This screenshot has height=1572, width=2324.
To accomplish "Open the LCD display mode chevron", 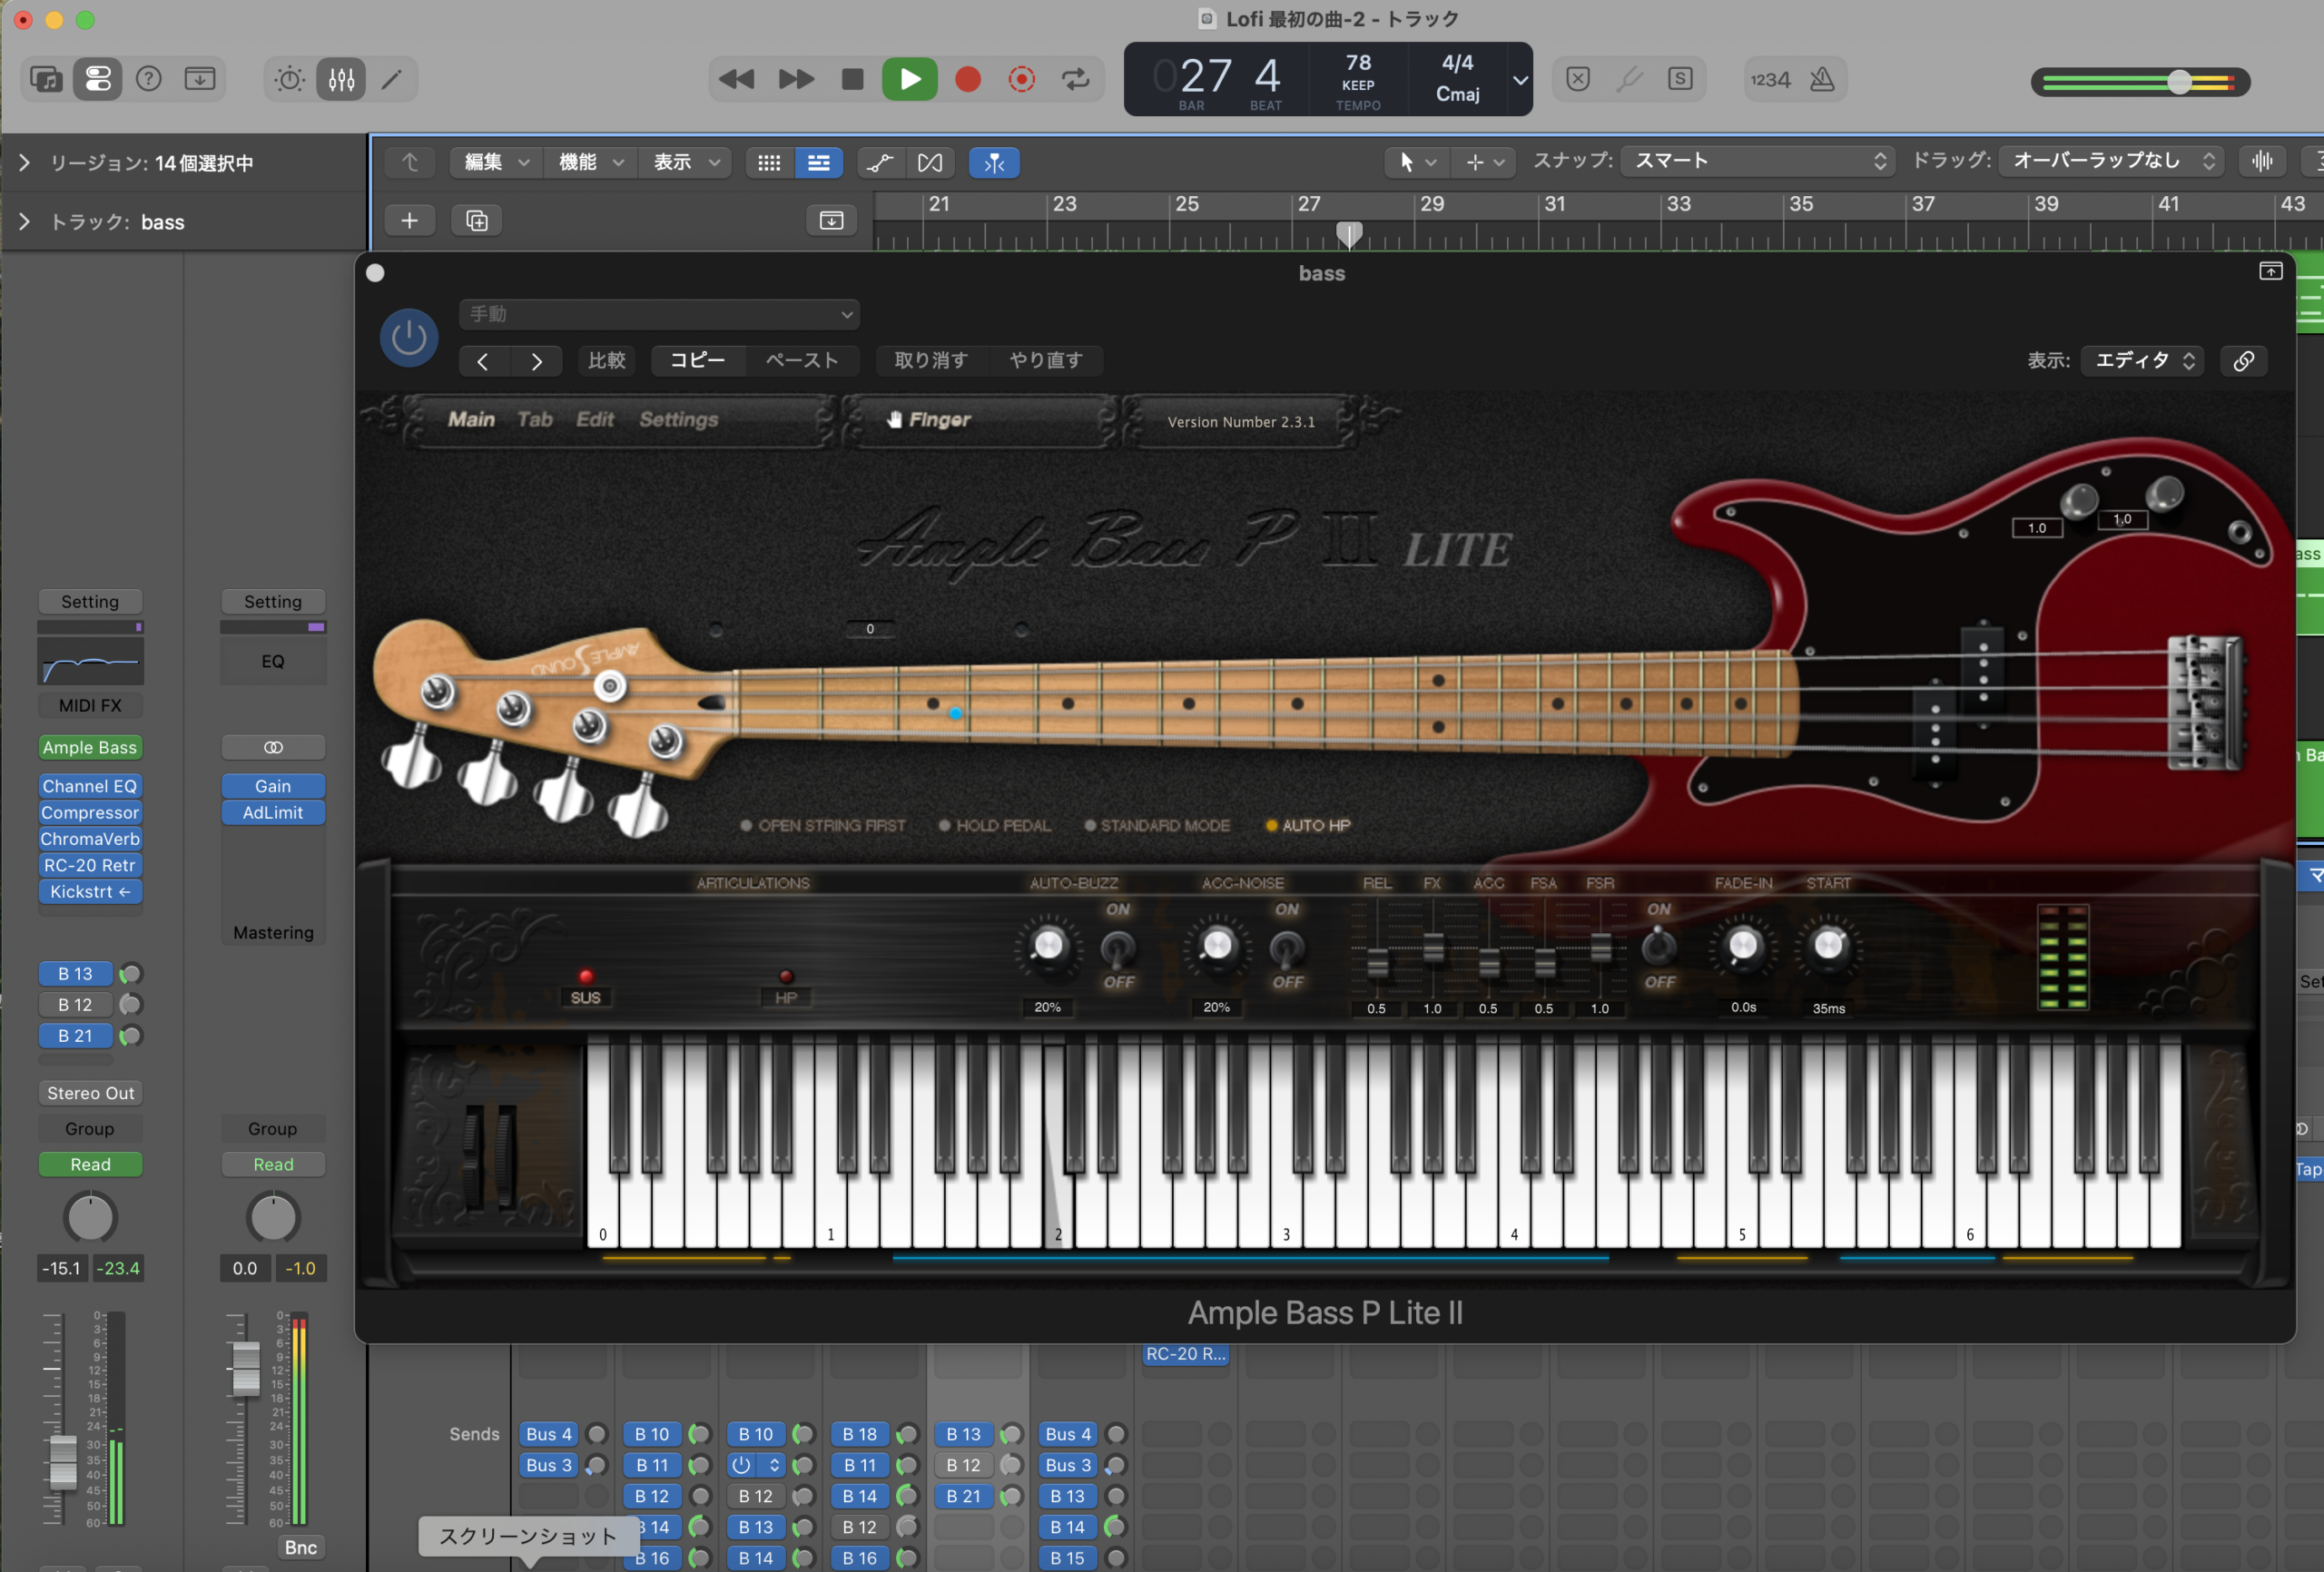I will (1519, 79).
